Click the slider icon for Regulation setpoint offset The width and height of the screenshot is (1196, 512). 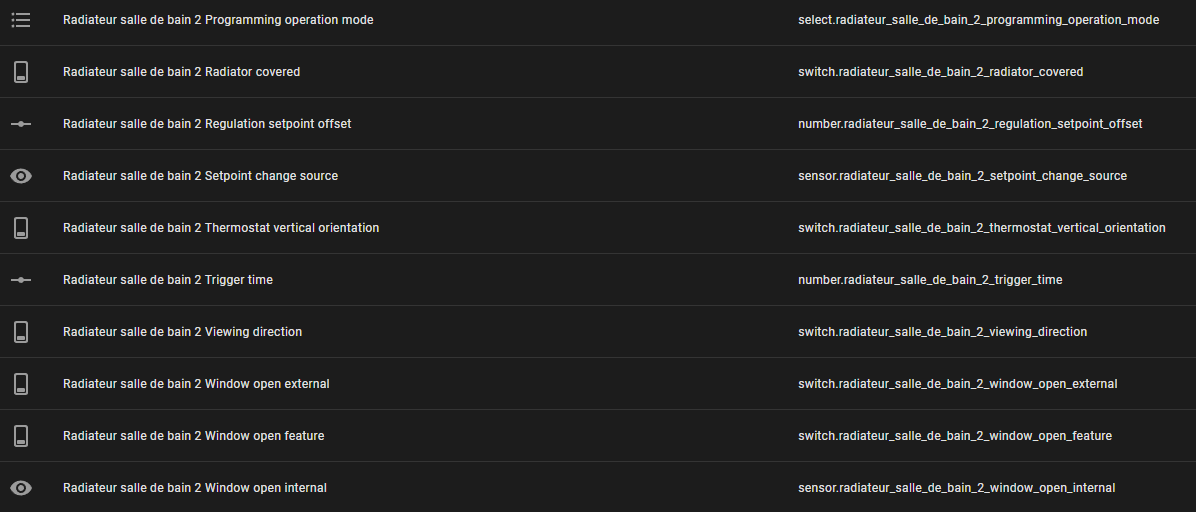pos(21,124)
